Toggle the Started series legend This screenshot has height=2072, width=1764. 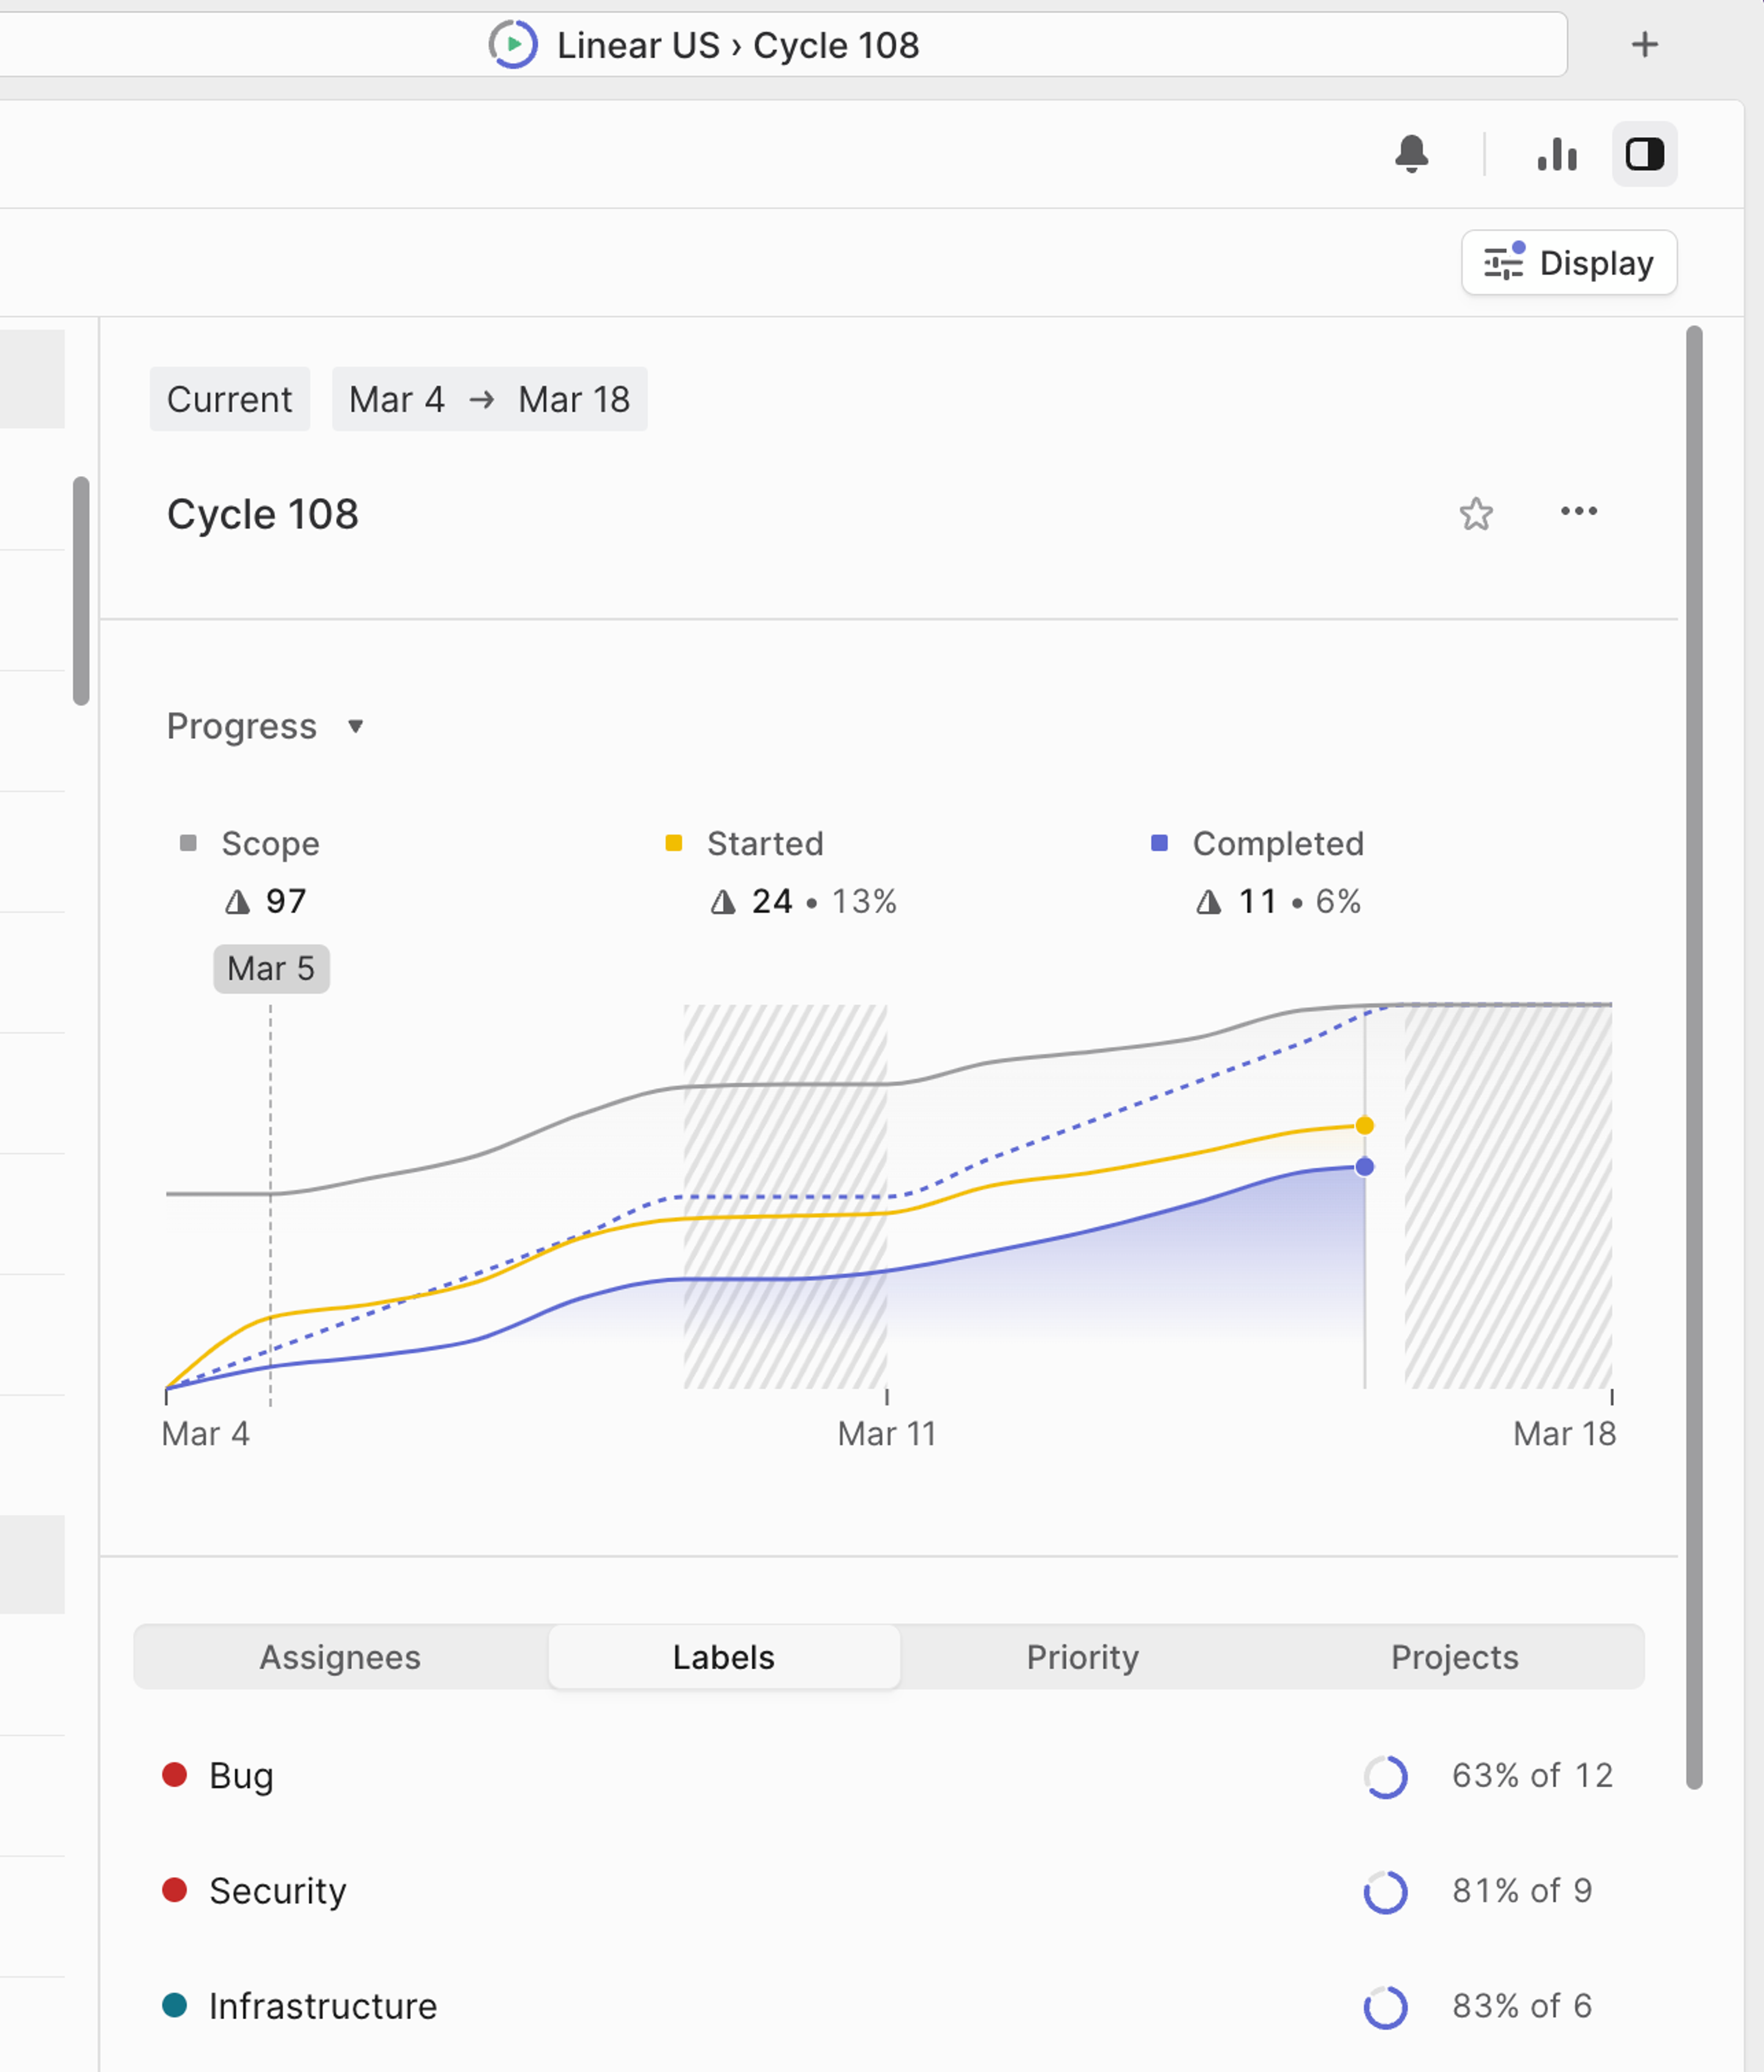click(x=764, y=844)
